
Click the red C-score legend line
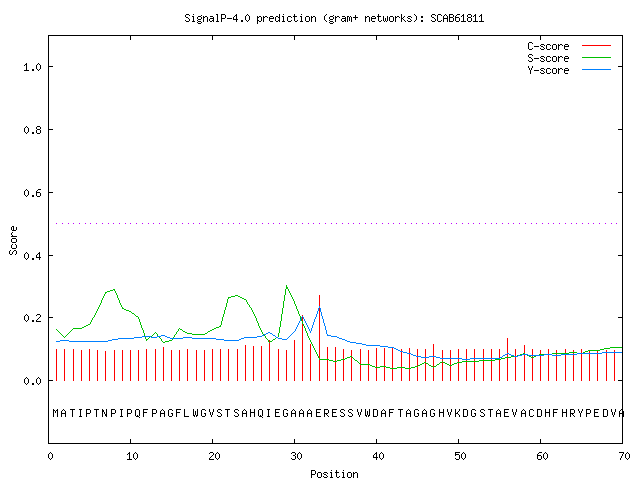pos(596,46)
